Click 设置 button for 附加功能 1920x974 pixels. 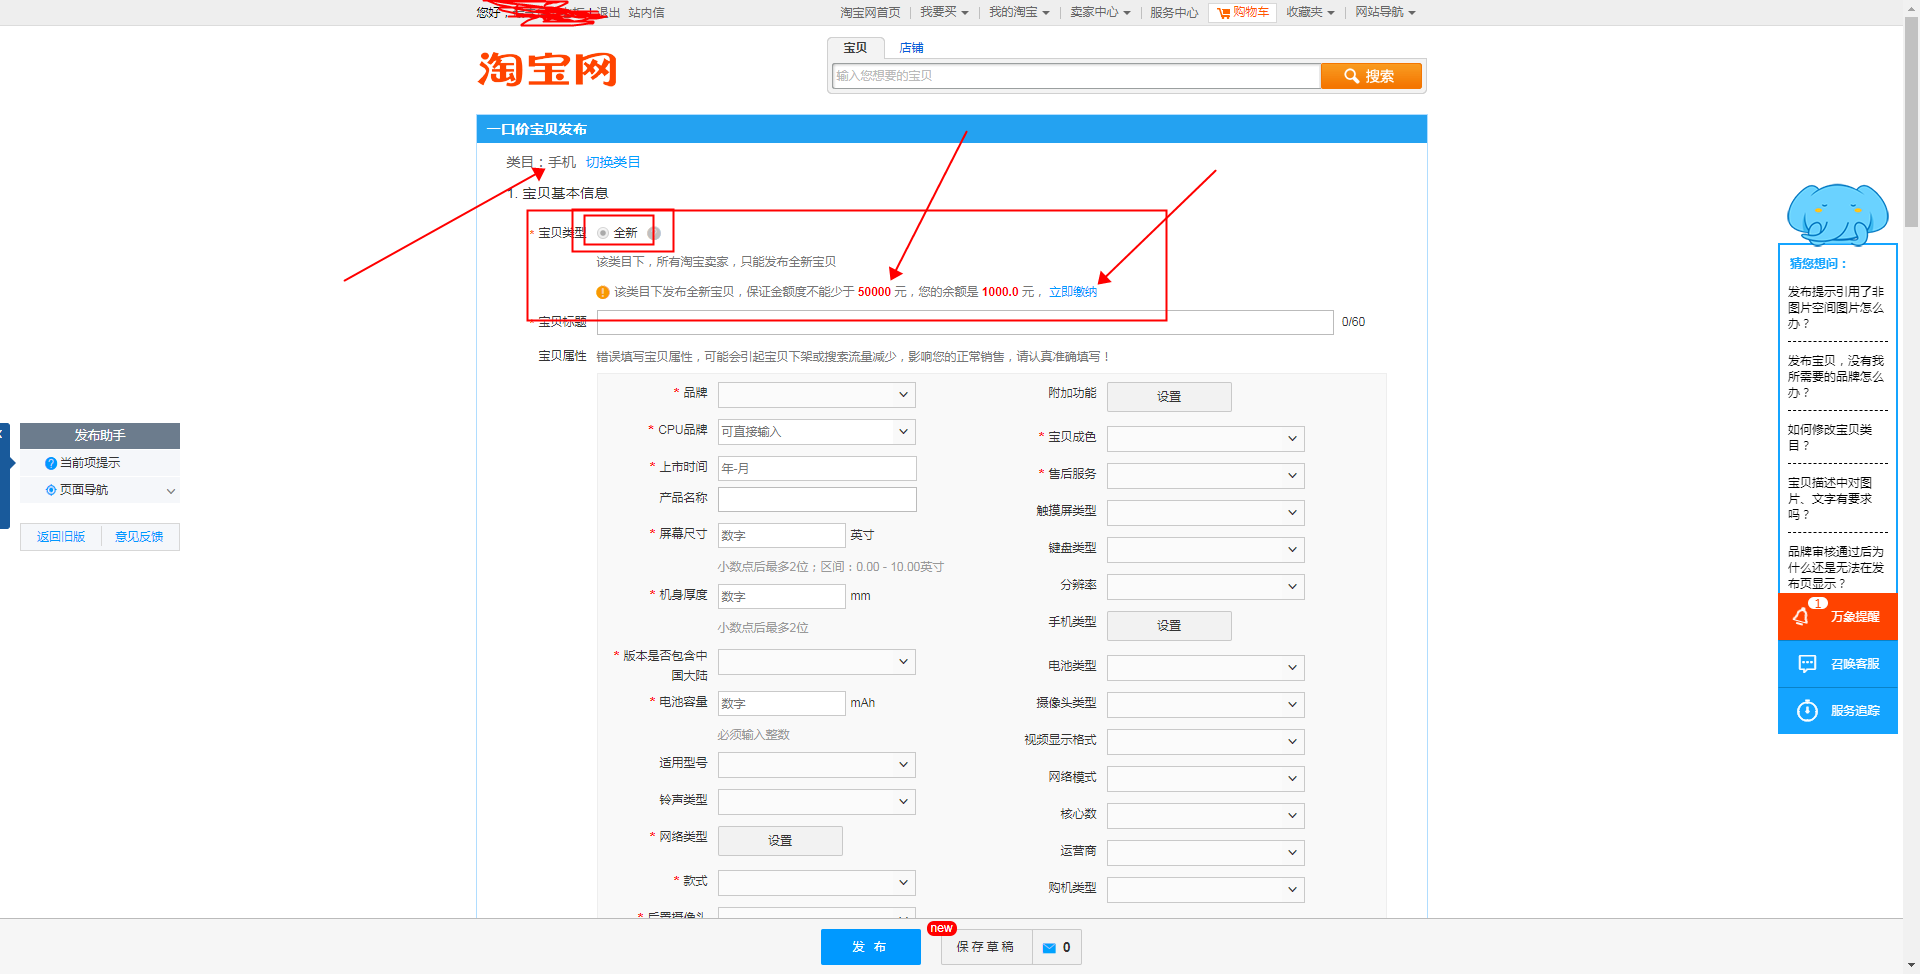pos(1169,397)
